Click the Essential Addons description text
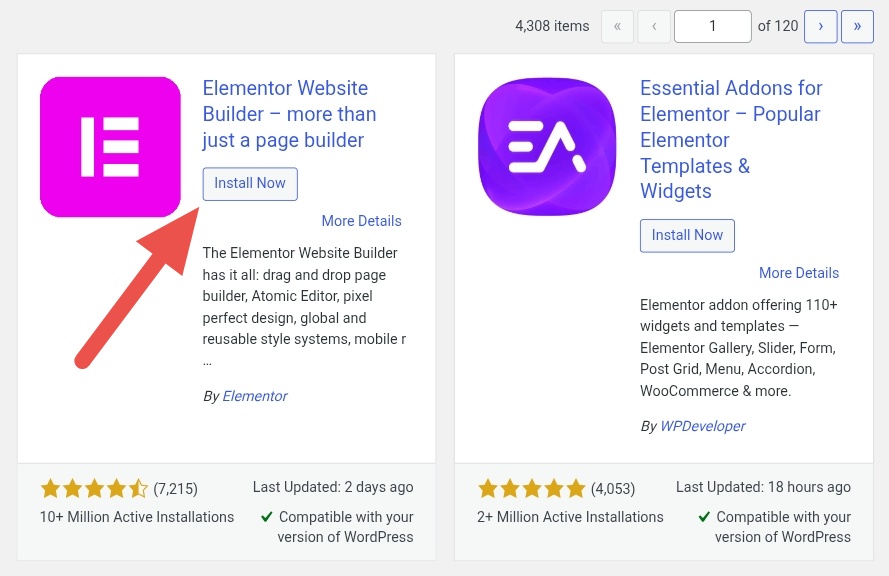Viewport: 889px width, 576px height. [x=739, y=348]
